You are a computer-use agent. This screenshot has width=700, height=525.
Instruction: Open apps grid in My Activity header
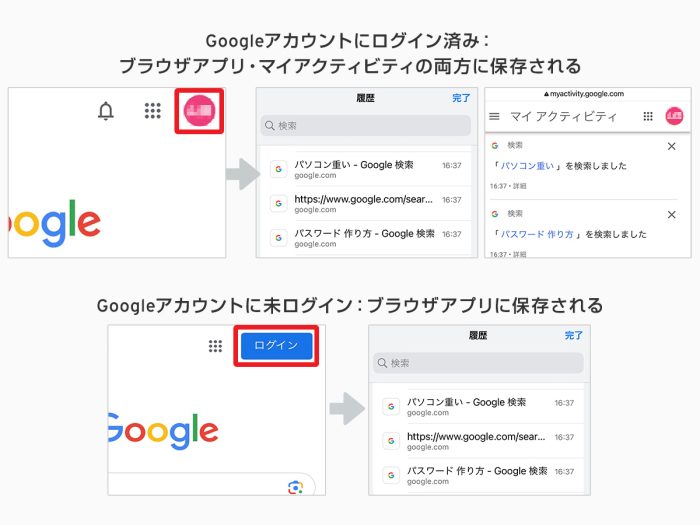648,117
